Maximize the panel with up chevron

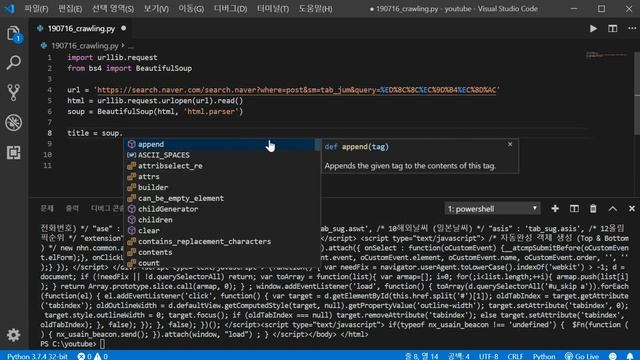(613, 209)
